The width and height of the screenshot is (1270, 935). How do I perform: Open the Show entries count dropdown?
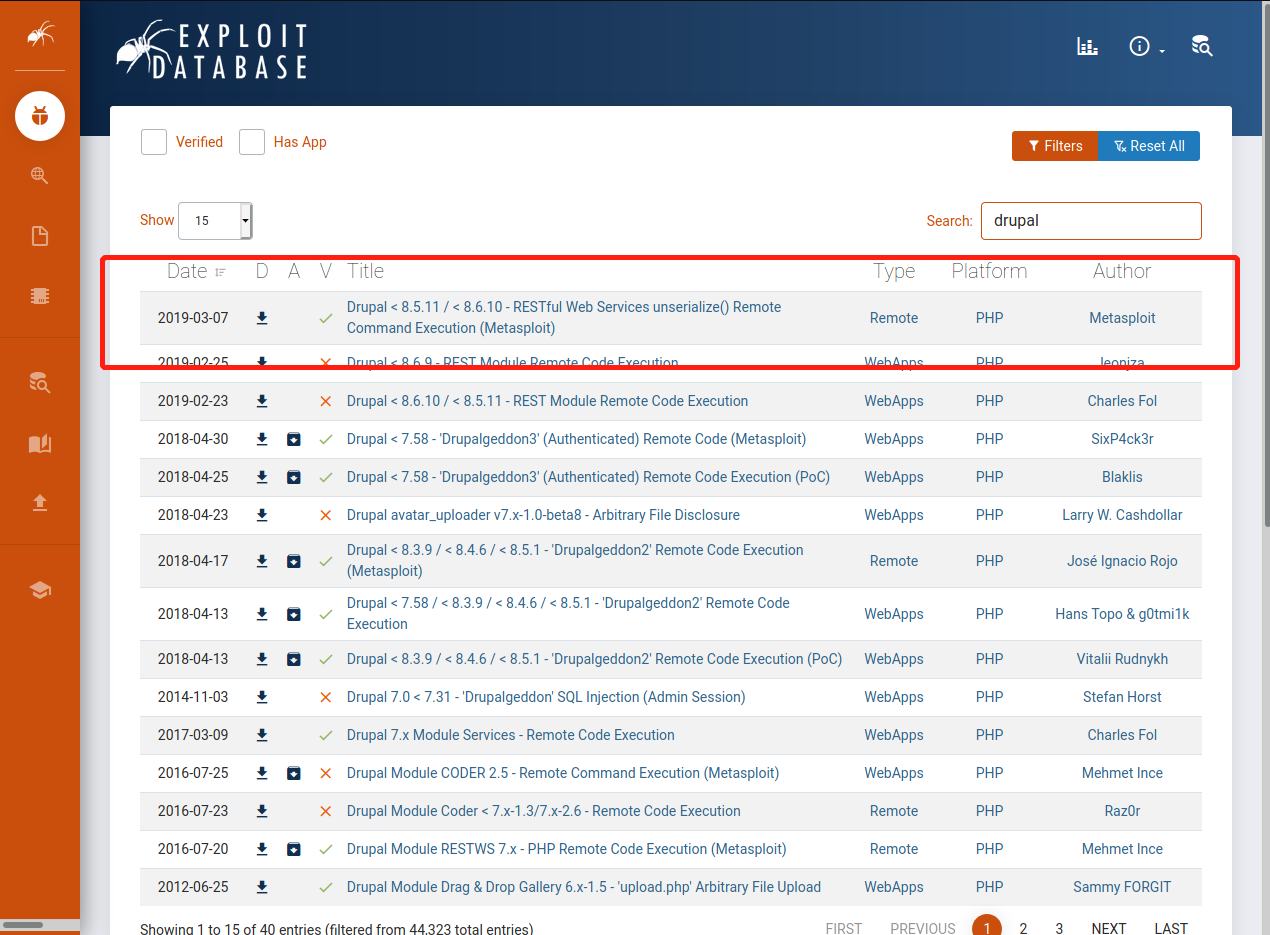tap(215, 220)
